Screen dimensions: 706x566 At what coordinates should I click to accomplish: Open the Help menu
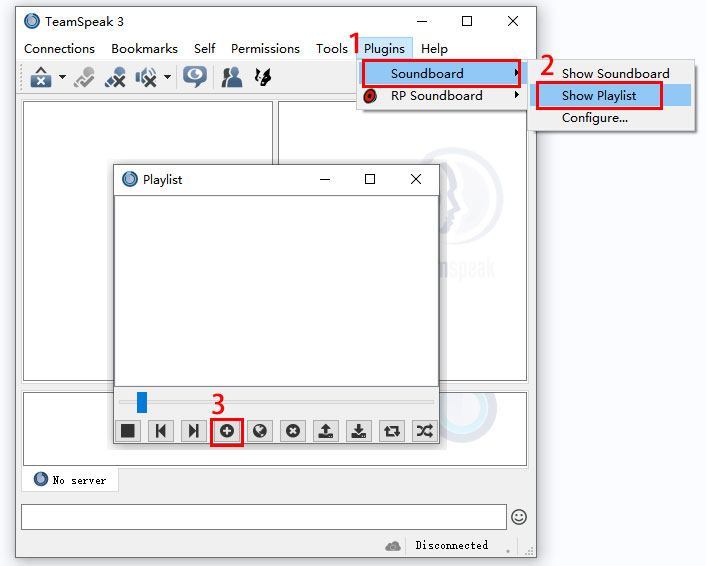click(434, 49)
